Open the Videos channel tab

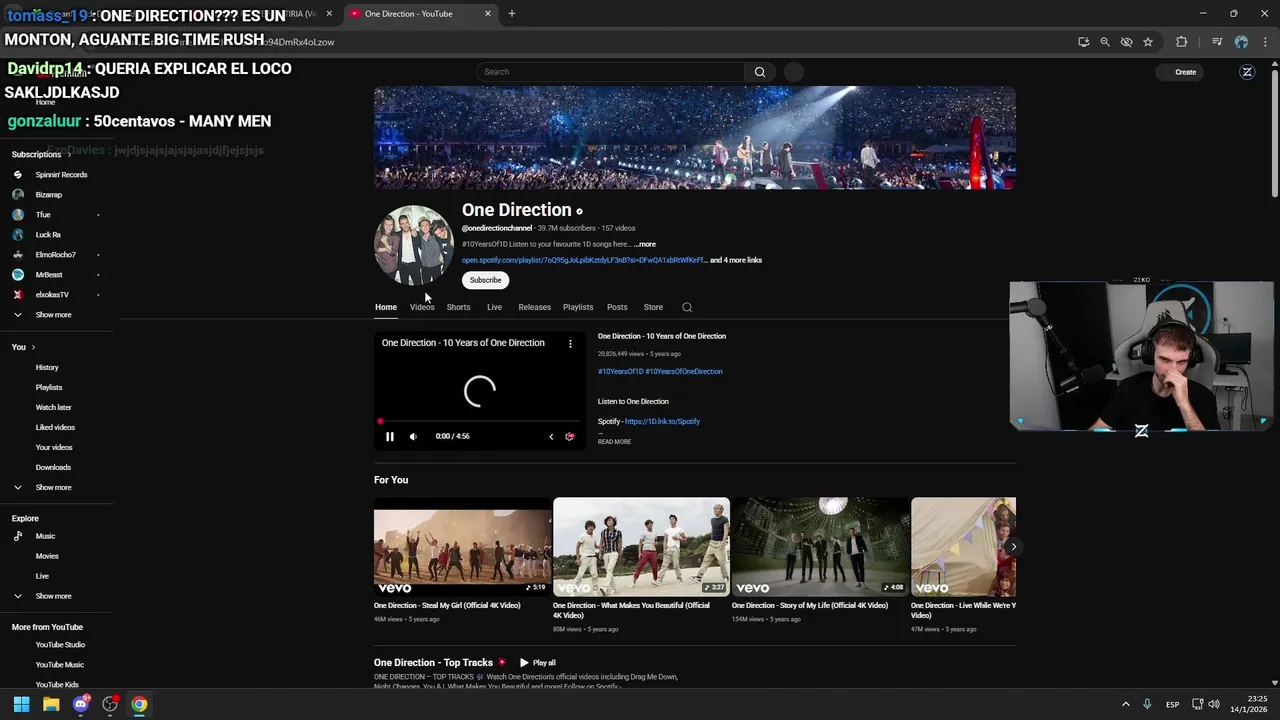point(422,307)
